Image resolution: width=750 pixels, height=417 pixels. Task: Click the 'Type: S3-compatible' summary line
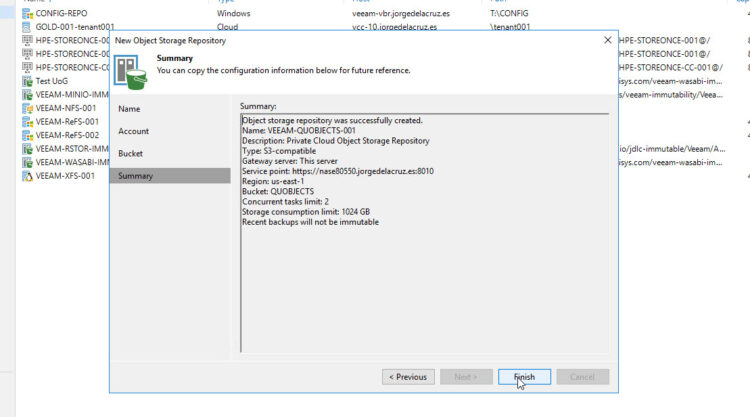(x=279, y=151)
